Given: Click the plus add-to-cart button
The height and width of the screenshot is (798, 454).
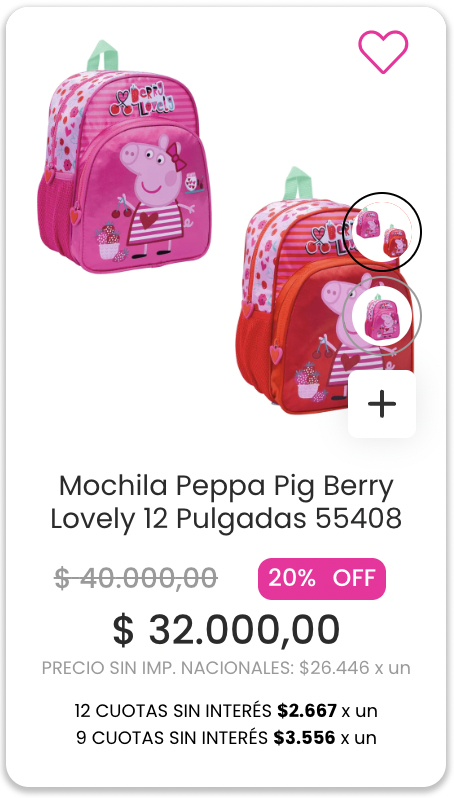Looking at the screenshot, I should [382, 404].
